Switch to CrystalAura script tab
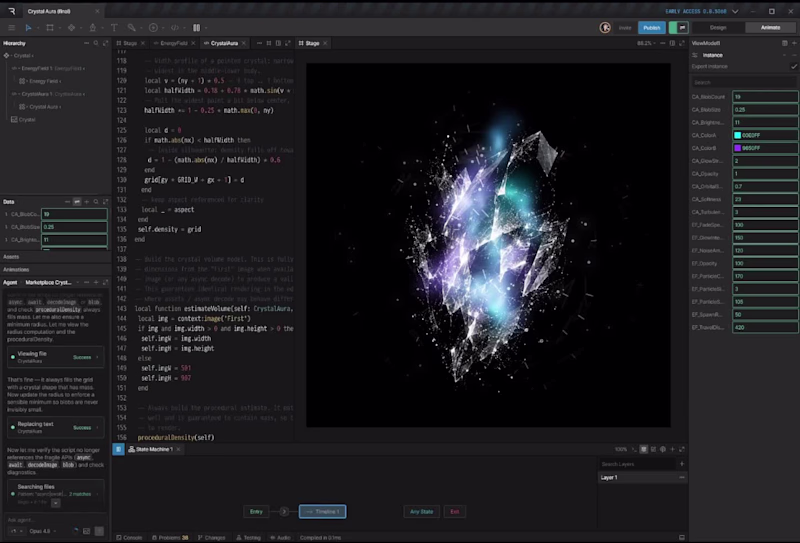This screenshot has height=543, width=800. point(224,43)
